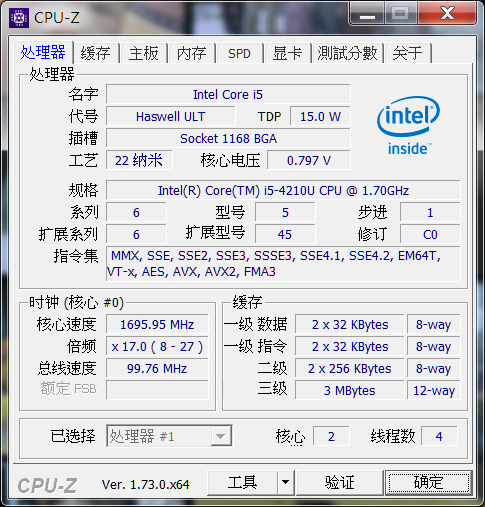Image resolution: width=485 pixels, height=507 pixels.
Task: Click the 确定 button
Action: pyautogui.click(x=428, y=482)
